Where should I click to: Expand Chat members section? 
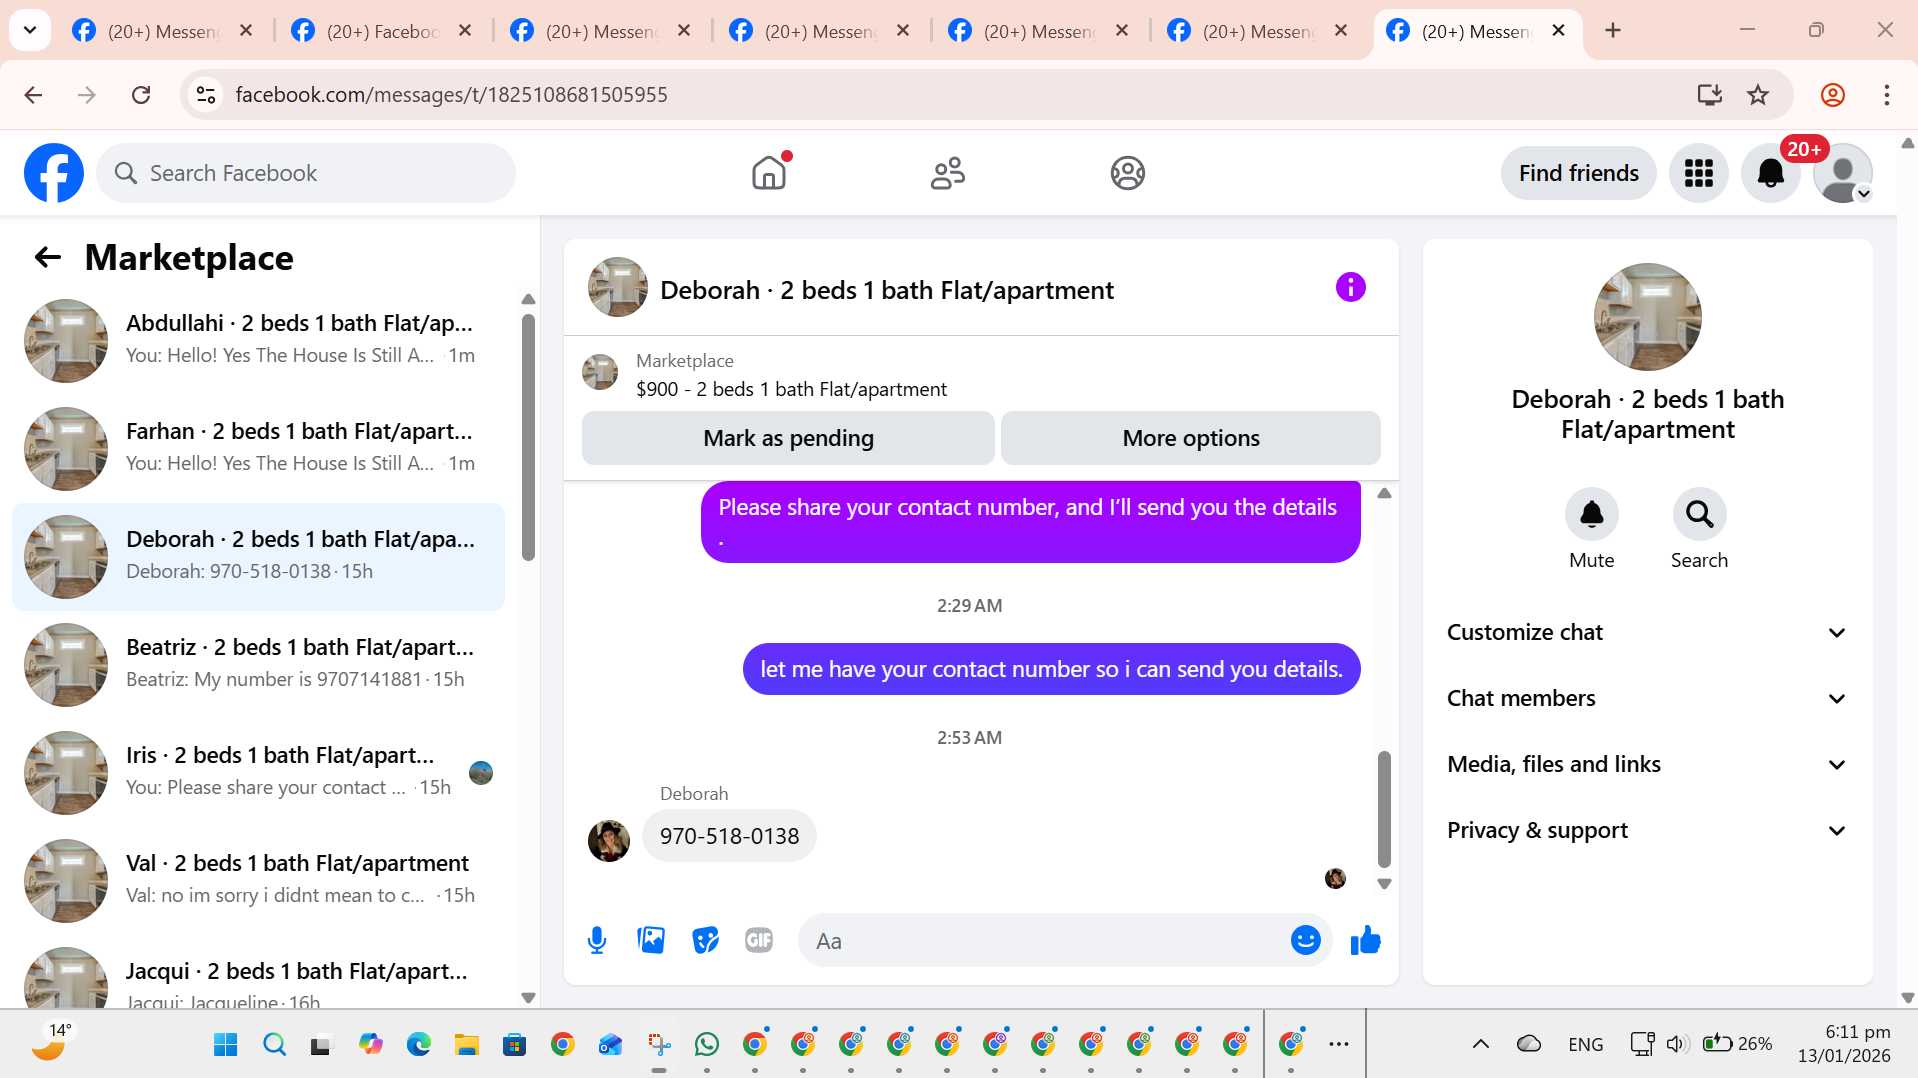1646,698
